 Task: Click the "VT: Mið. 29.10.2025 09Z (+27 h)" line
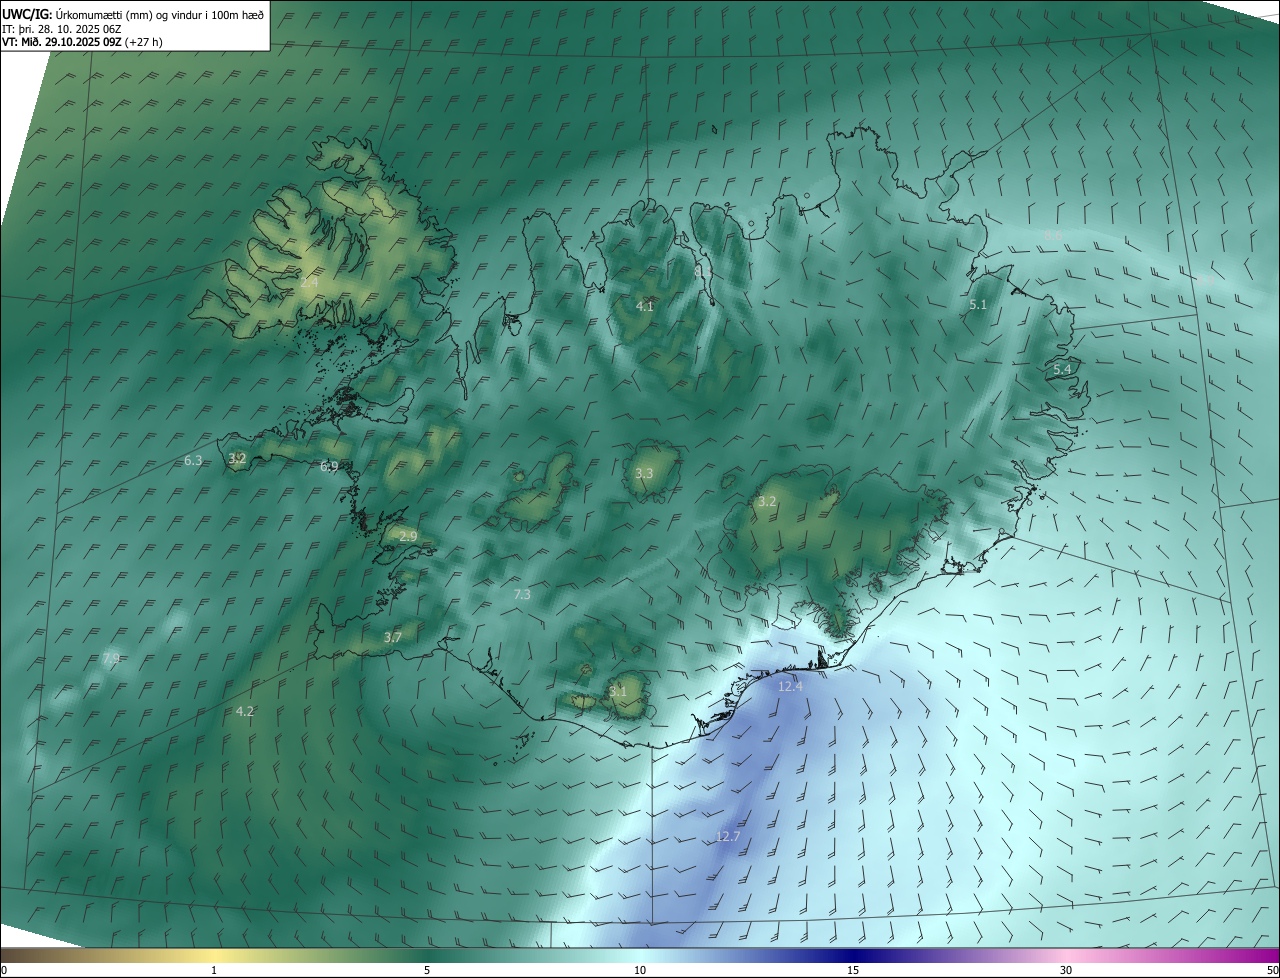point(83,42)
